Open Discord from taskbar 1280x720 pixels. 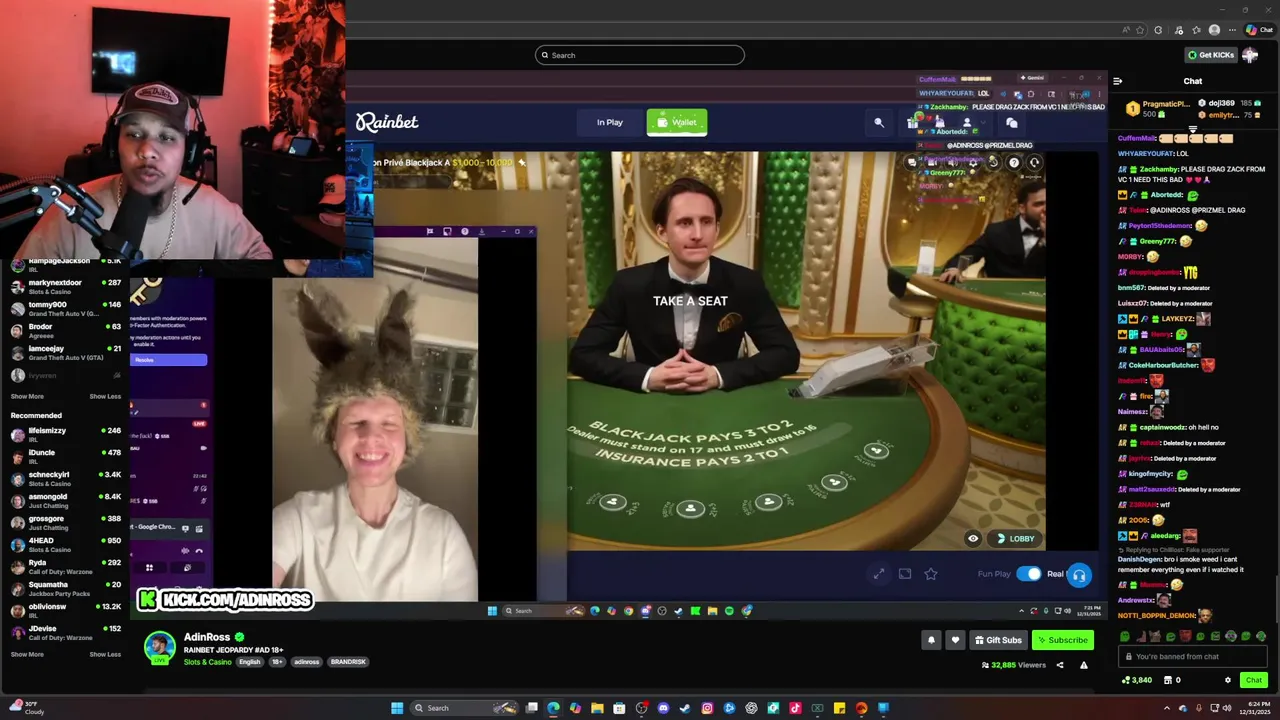tap(663, 708)
